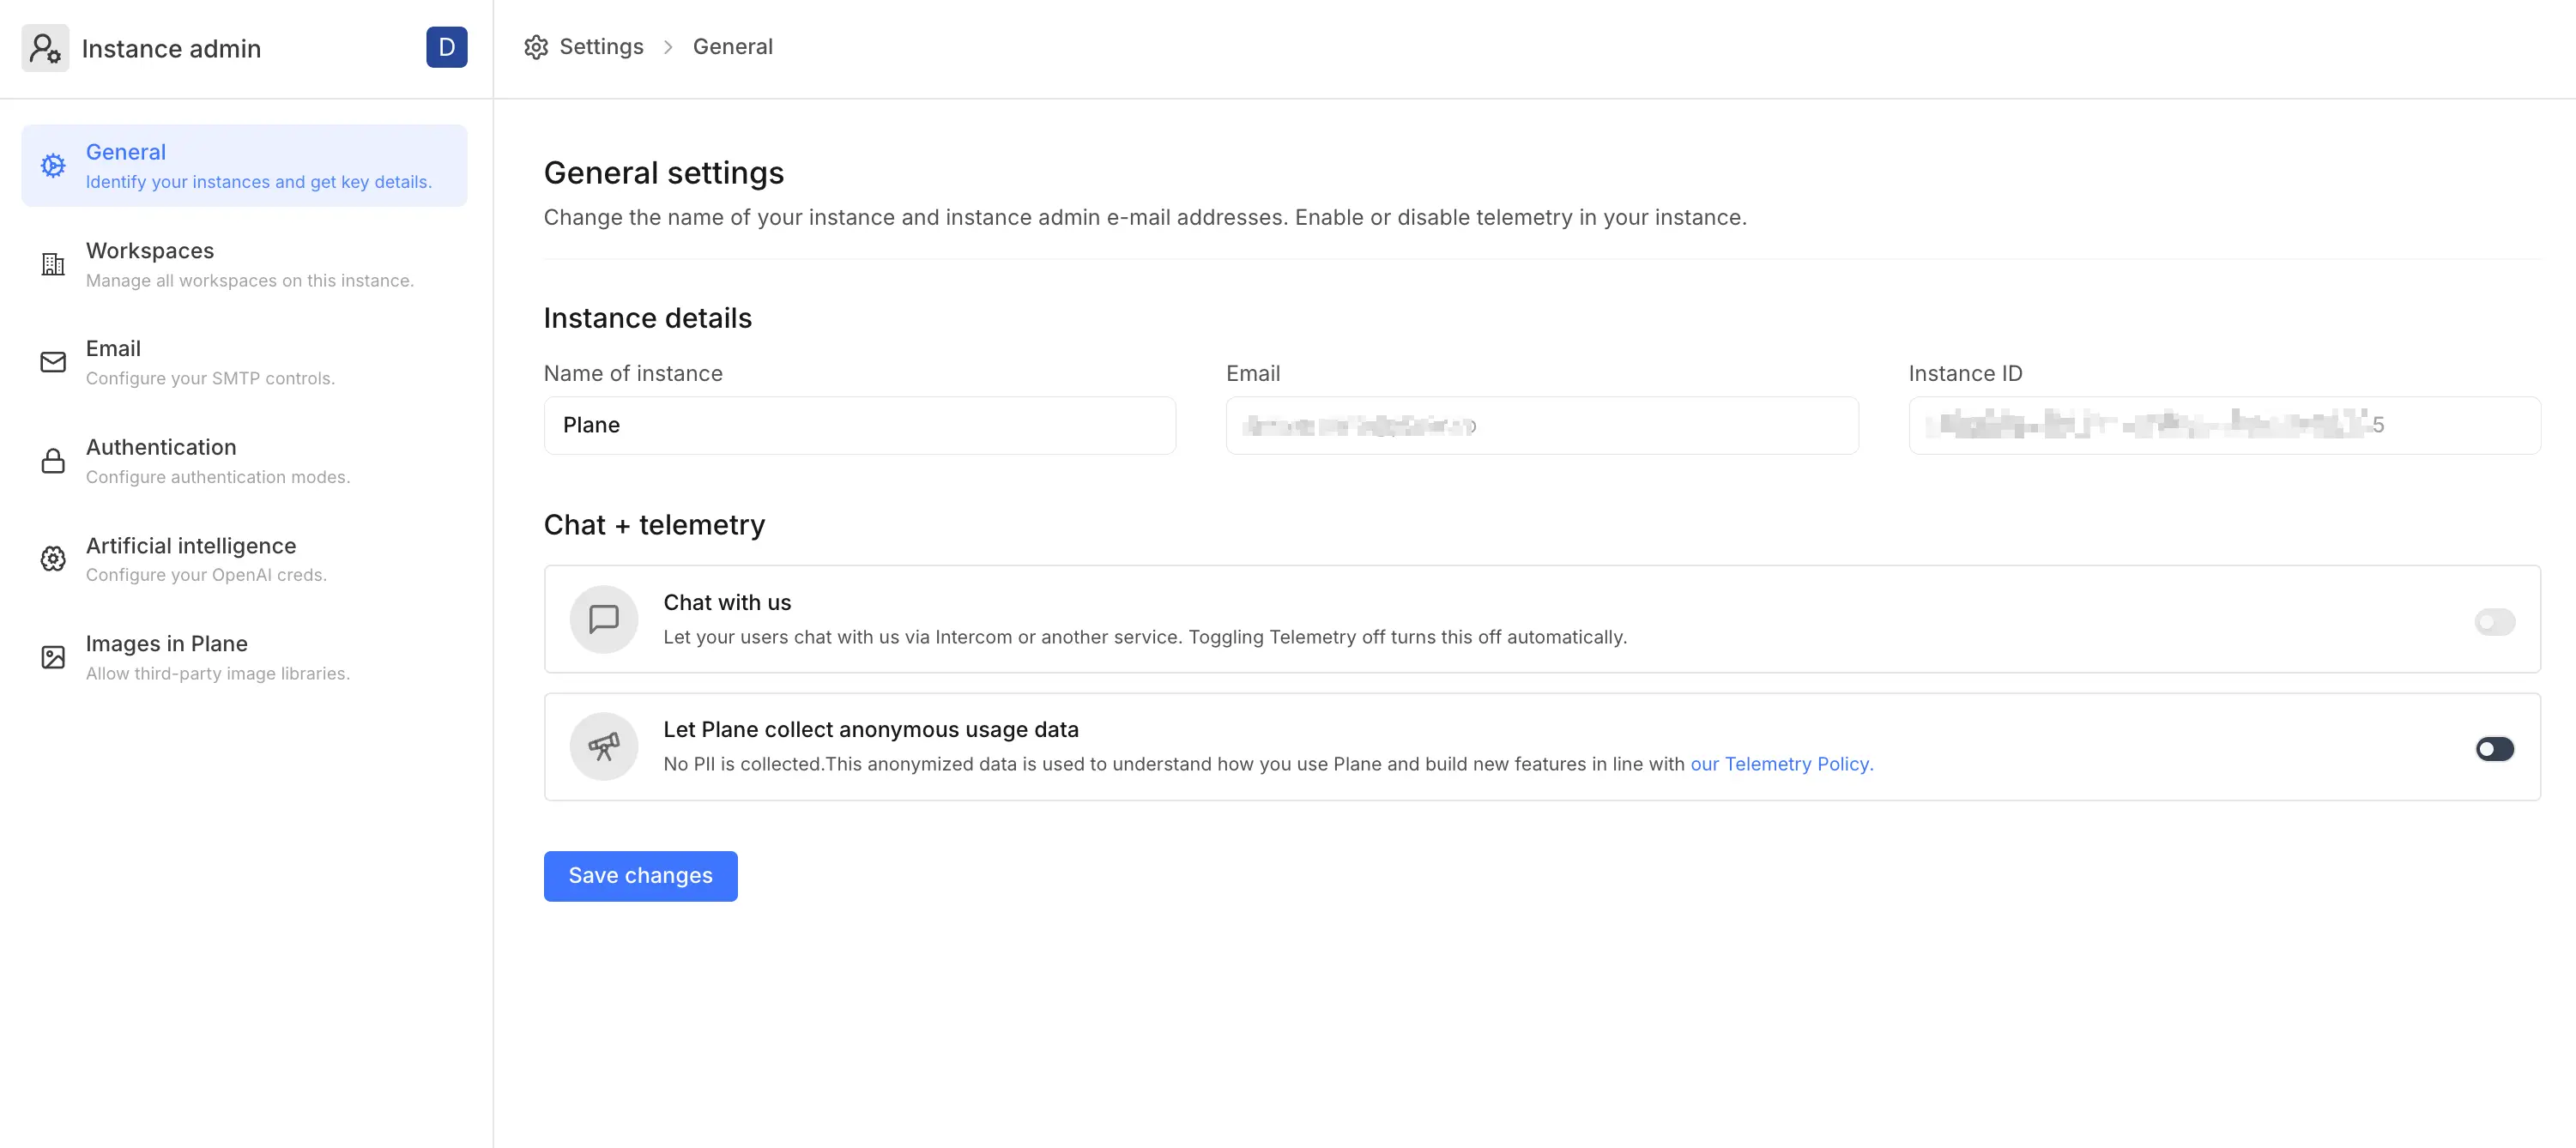Click the Save changes button
The width and height of the screenshot is (2576, 1148).
pyautogui.click(x=640, y=876)
